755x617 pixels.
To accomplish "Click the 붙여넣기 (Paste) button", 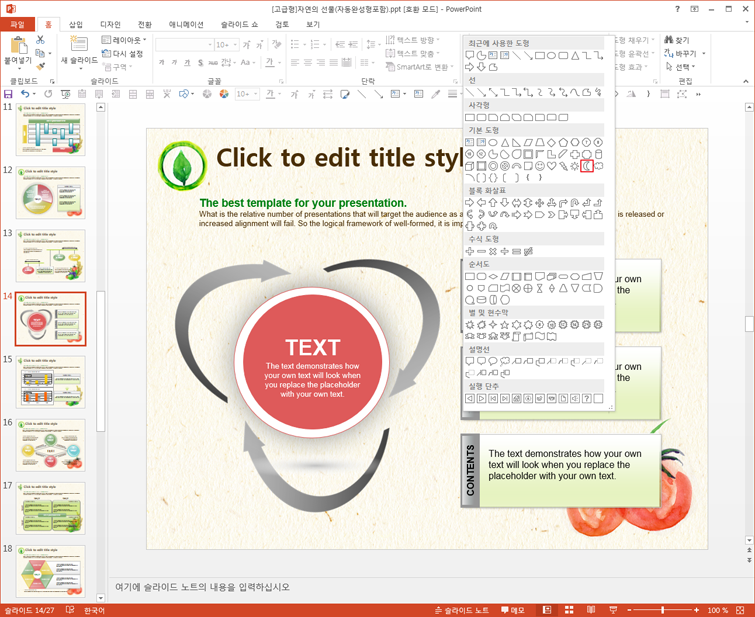I will (x=18, y=51).
